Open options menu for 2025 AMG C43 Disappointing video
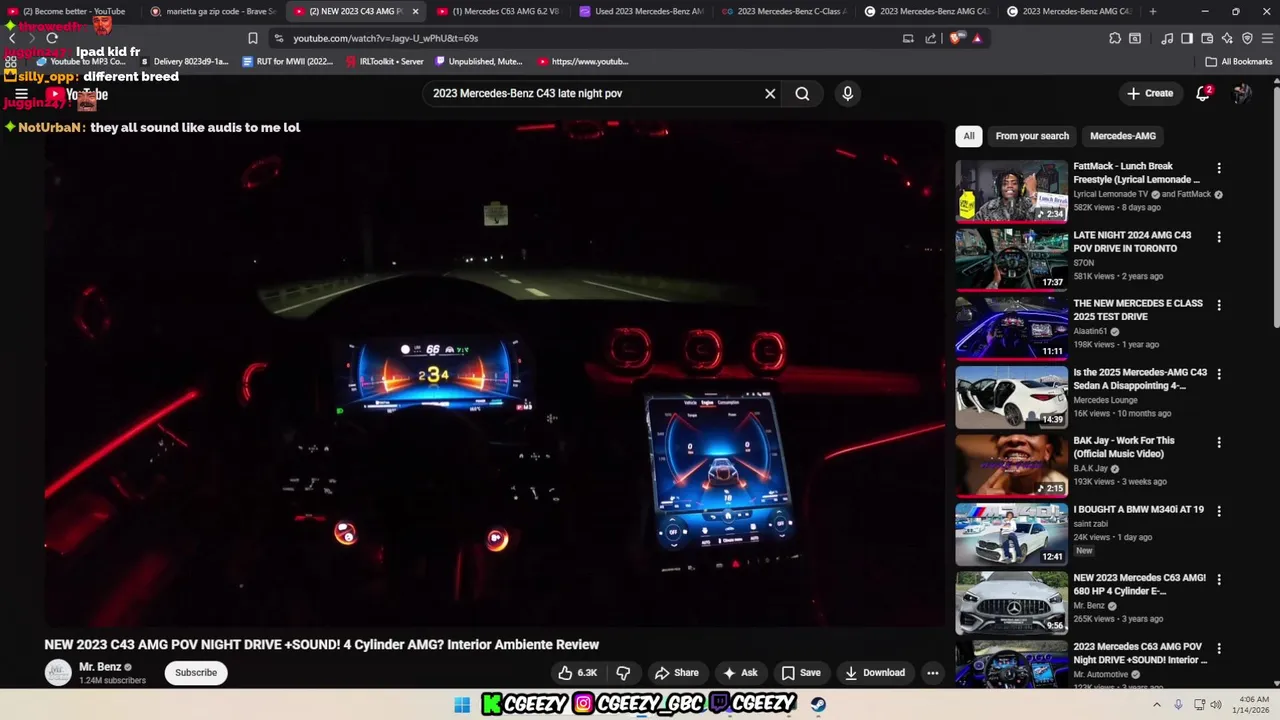The height and width of the screenshot is (720, 1280). [x=1218, y=374]
